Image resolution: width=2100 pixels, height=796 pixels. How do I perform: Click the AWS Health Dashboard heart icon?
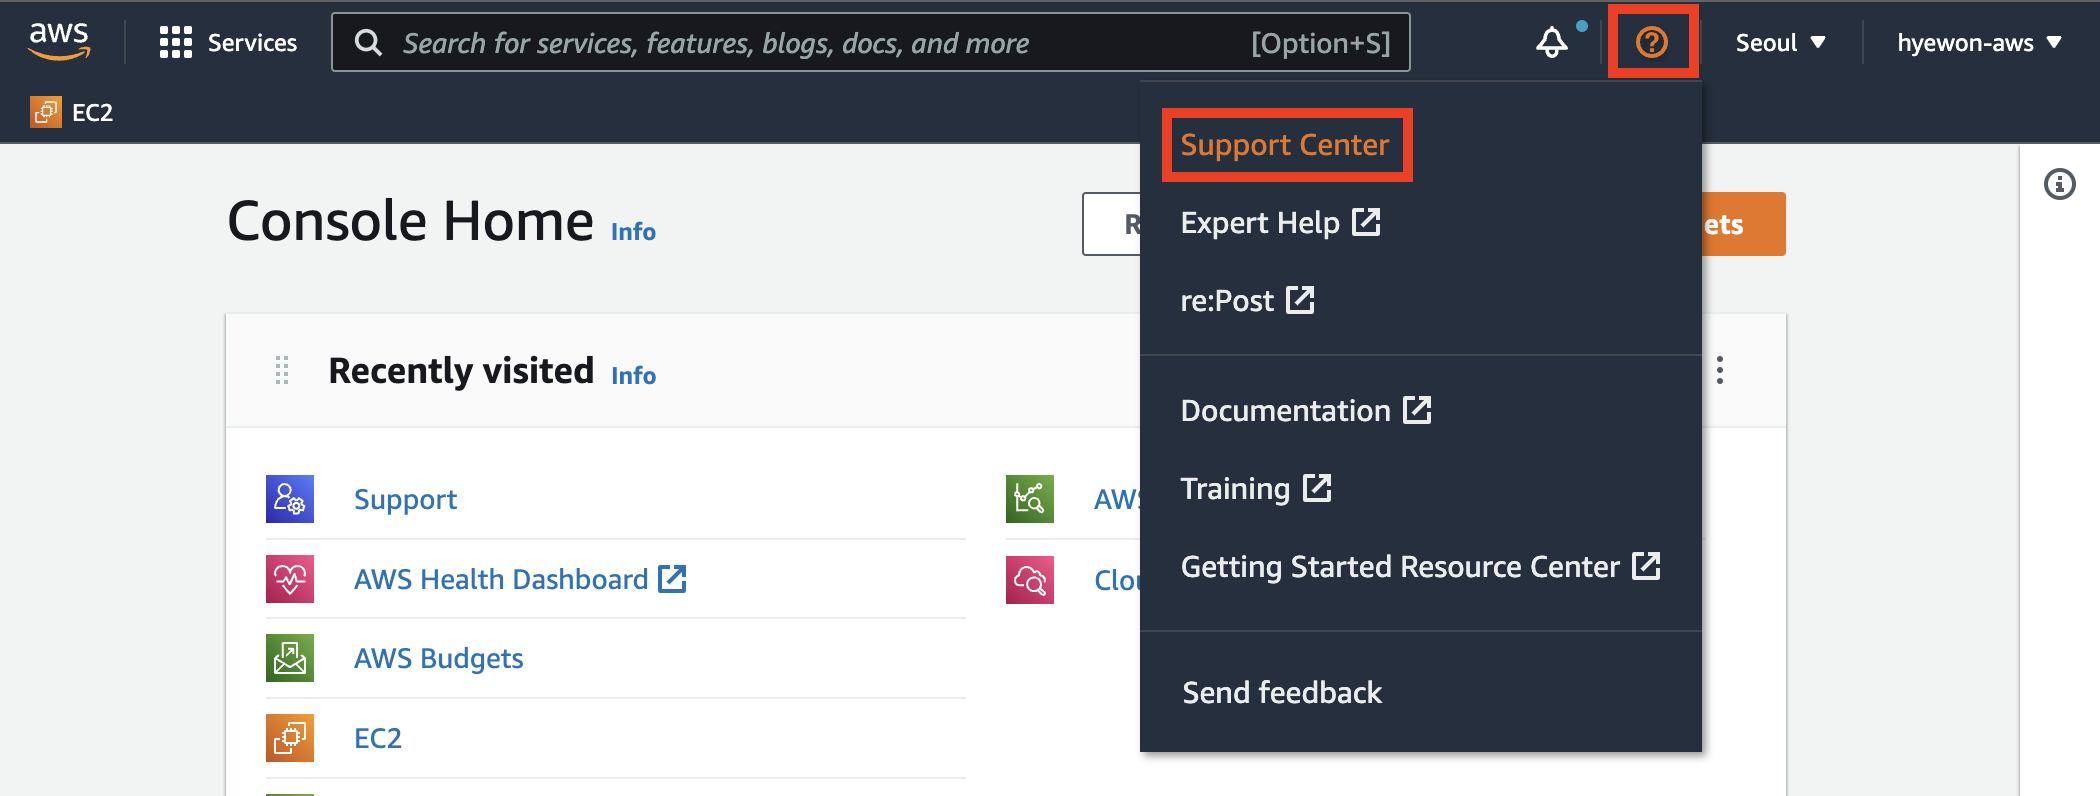pyautogui.click(x=290, y=579)
